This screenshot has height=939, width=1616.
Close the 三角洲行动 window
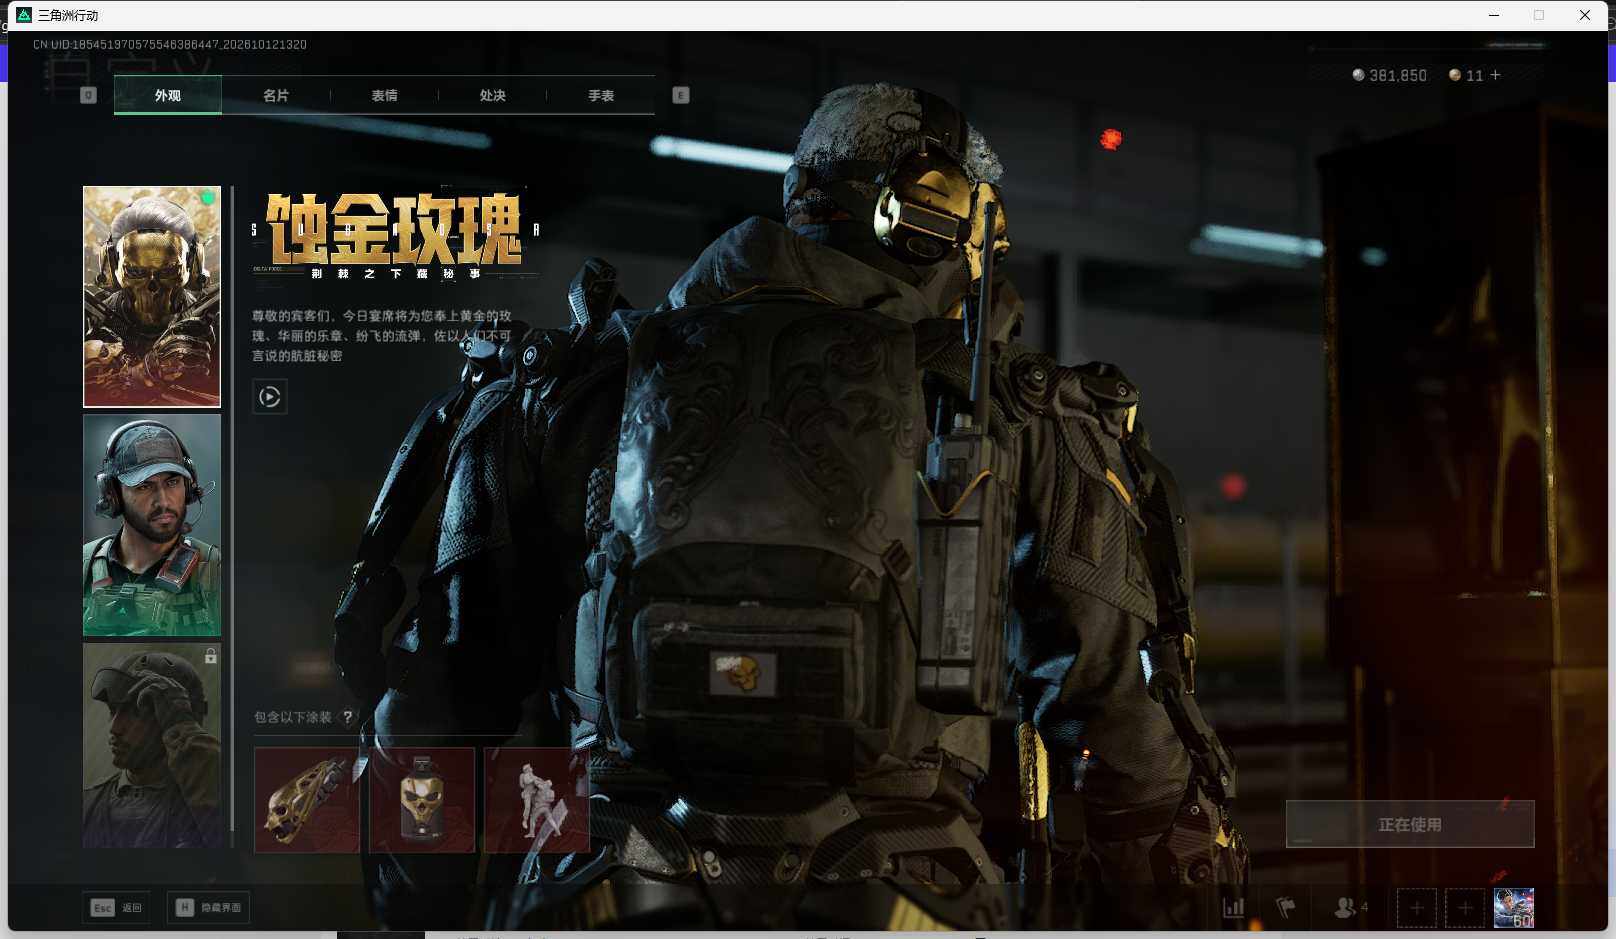(1585, 15)
